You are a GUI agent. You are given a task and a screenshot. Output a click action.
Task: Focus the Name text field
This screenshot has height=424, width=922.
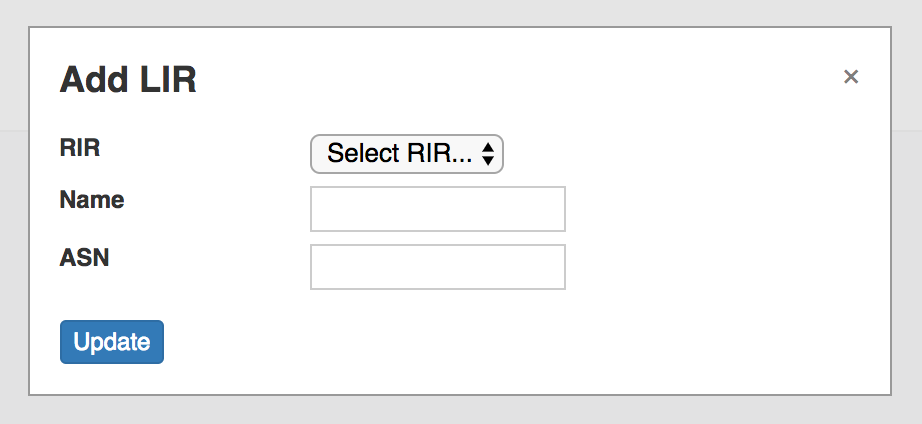(438, 209)
